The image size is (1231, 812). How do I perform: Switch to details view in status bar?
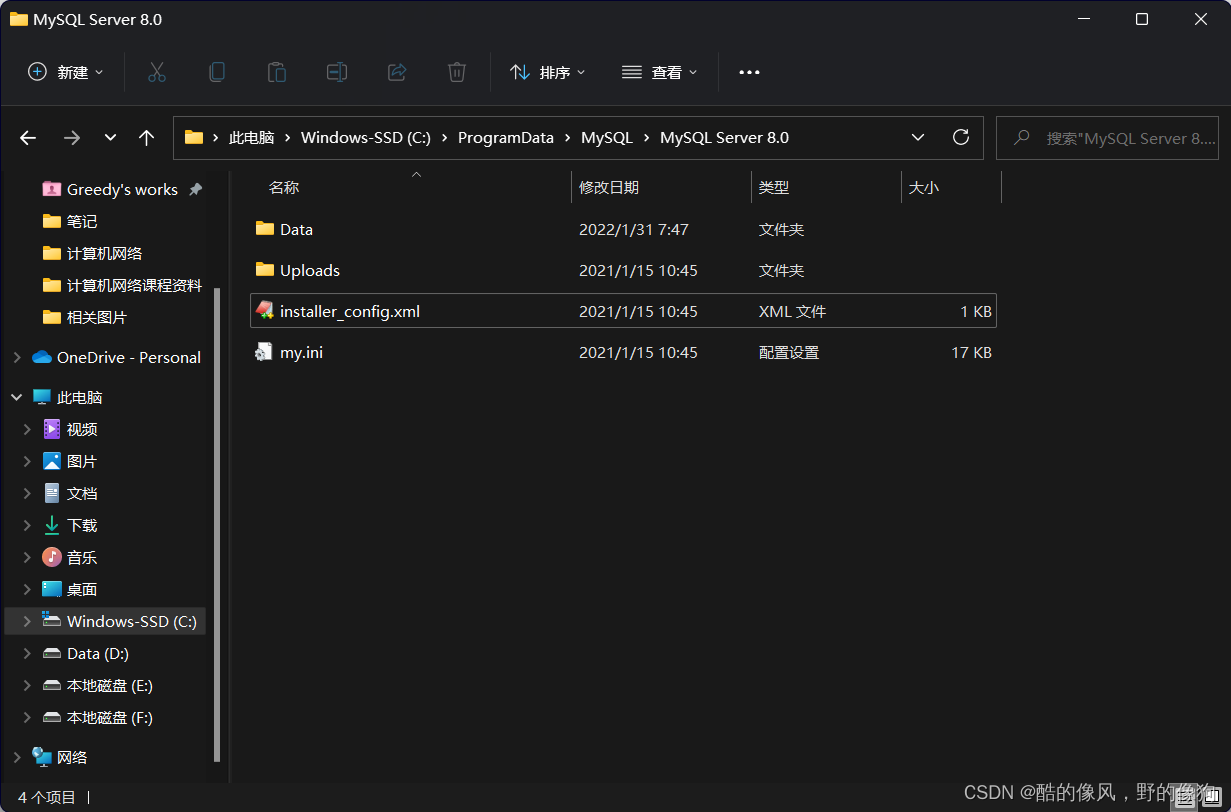[1185, 797]
